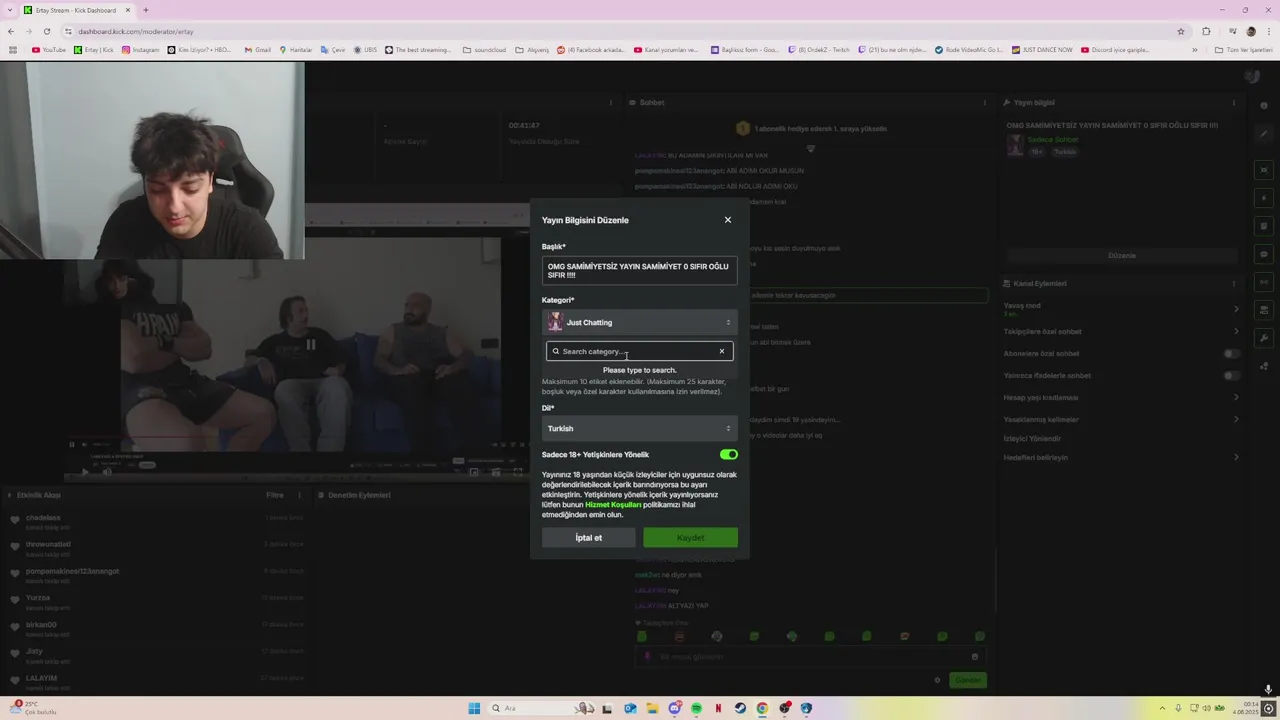The width and height of the screenshot is (1280, 720).
Task: Open Windows Start menu
Action: 474,708
